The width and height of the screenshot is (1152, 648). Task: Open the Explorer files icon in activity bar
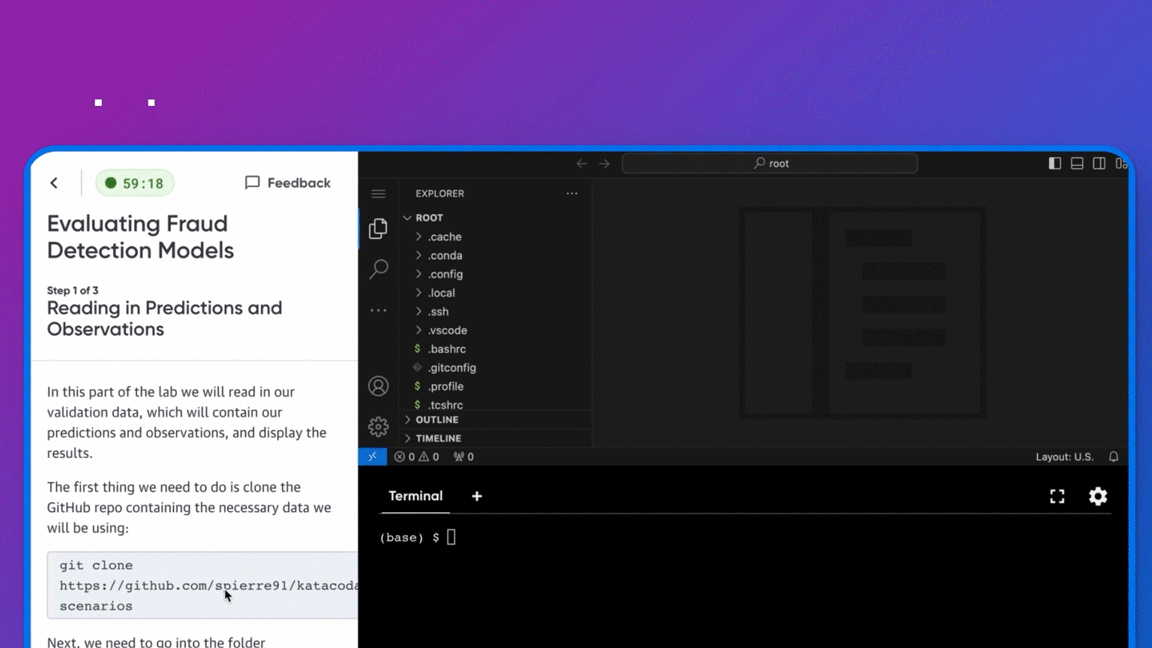coord(378,229)
